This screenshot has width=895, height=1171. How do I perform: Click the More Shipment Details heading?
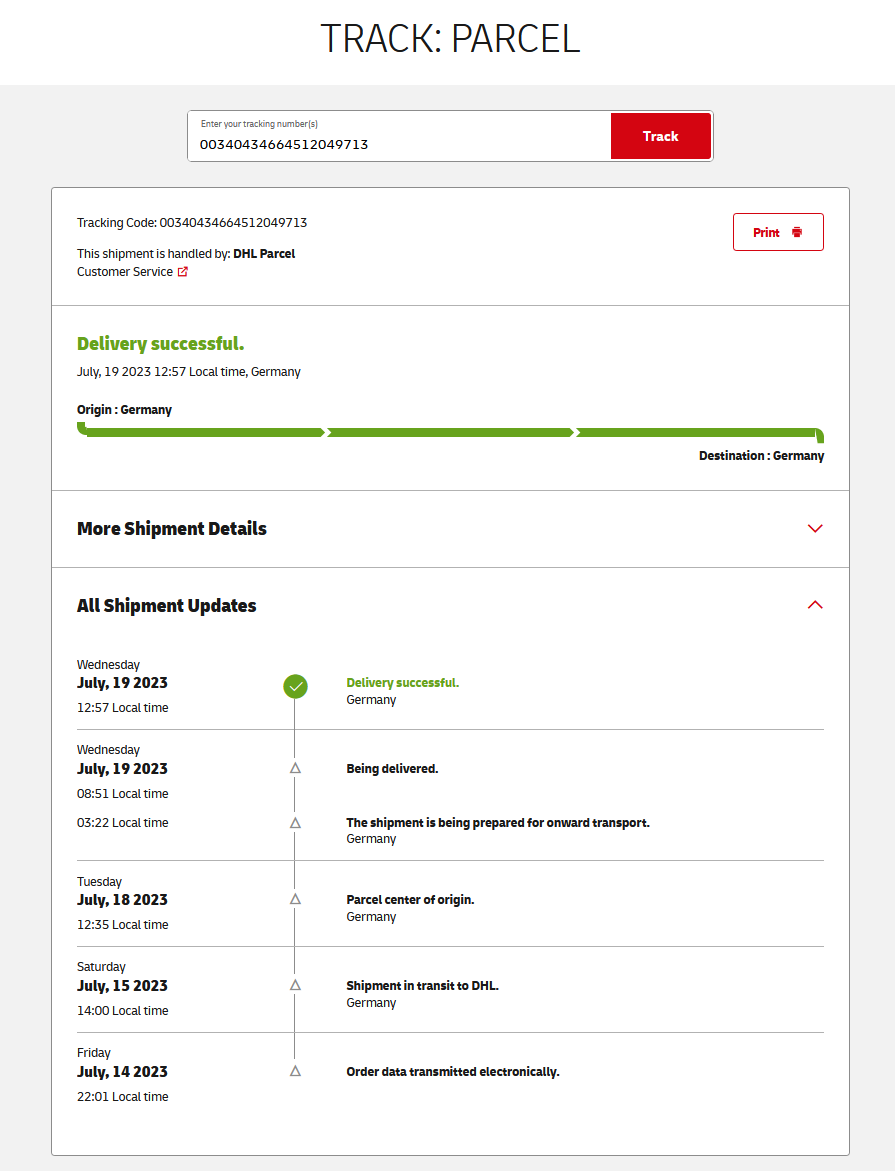(x=172, y=529)
